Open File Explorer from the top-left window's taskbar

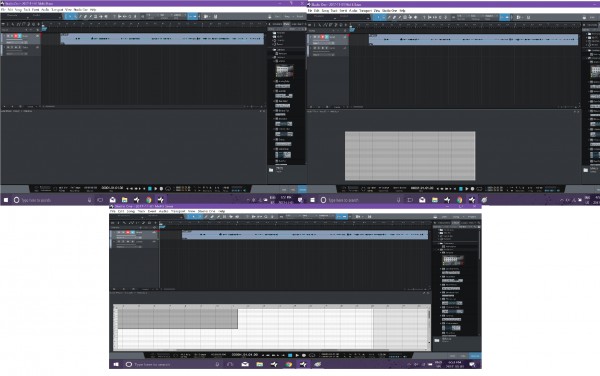coord(124,200)
